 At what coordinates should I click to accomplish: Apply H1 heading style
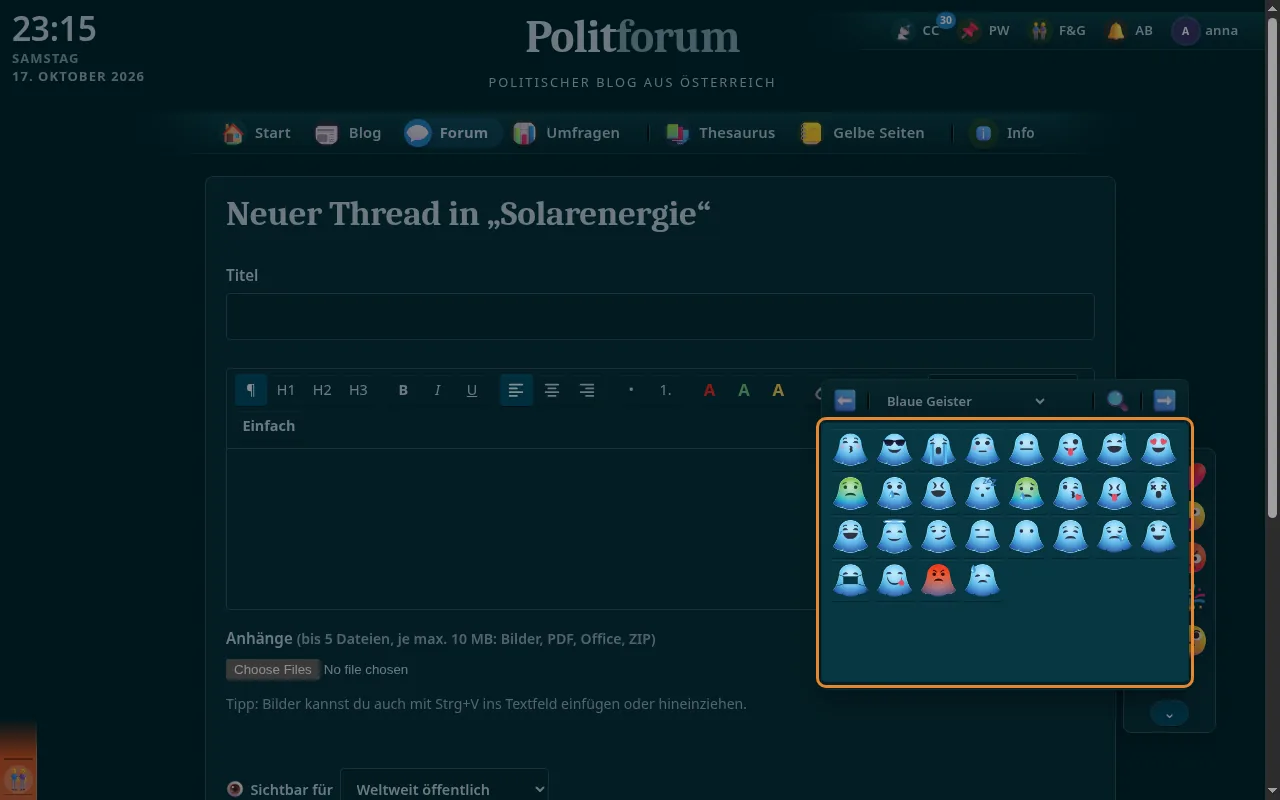click(x=286, y=390)
